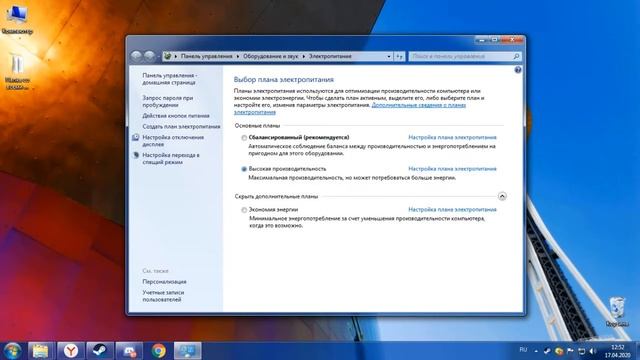The width and height of the screenshot is (640, 360).
Task: Click the Forward navigation arrow
Action: tap(149, 56)
